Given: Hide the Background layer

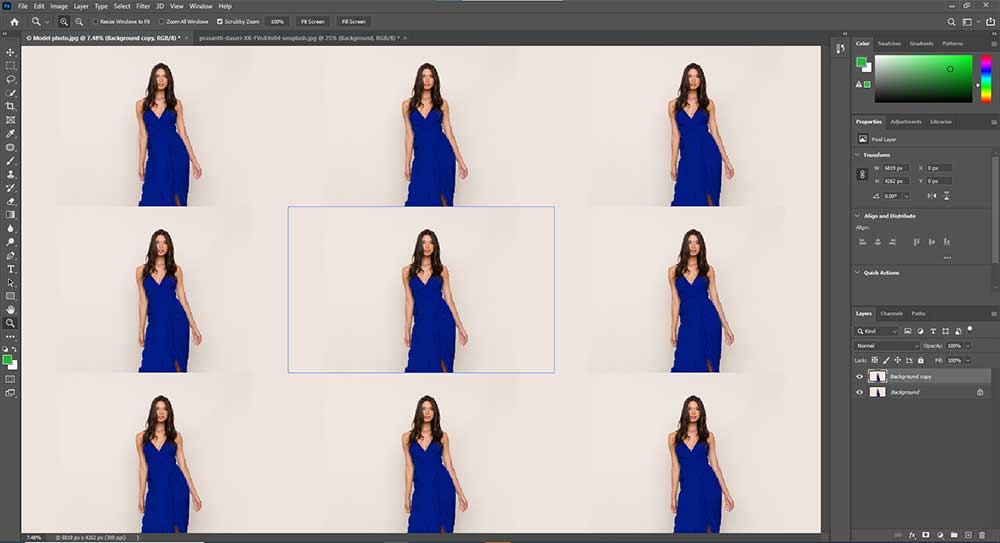Looking at the screenshot, I should click(x=859, y=392).
